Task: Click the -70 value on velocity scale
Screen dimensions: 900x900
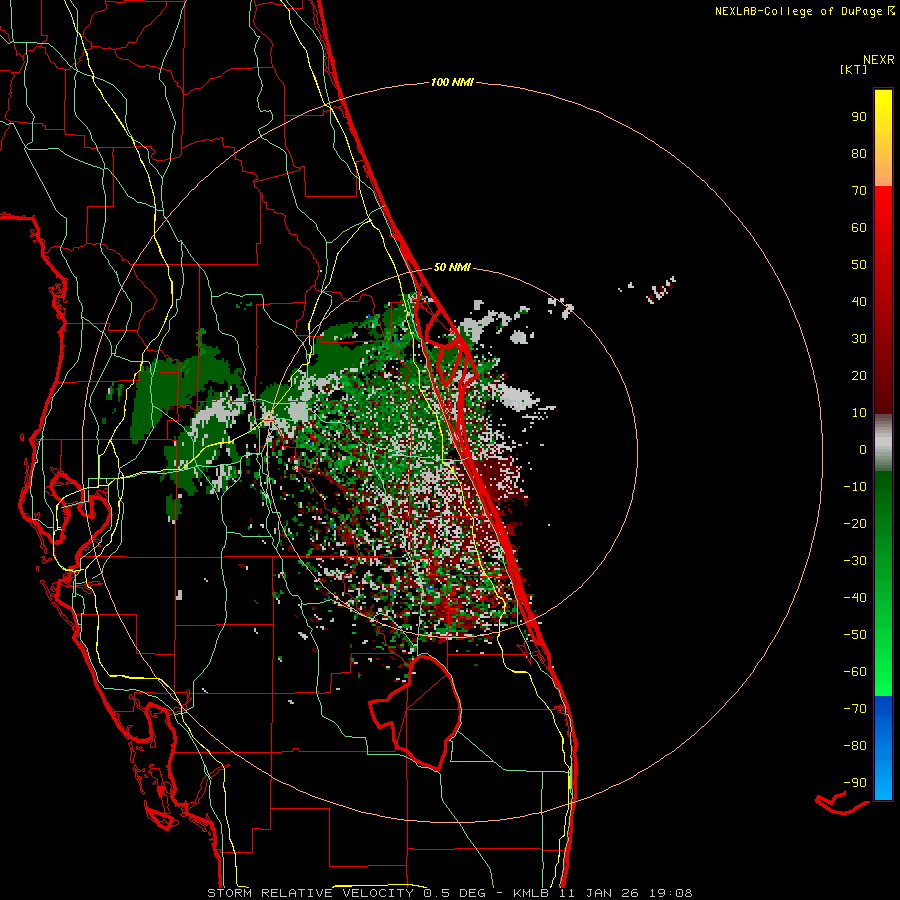Action: pos(855,709)
